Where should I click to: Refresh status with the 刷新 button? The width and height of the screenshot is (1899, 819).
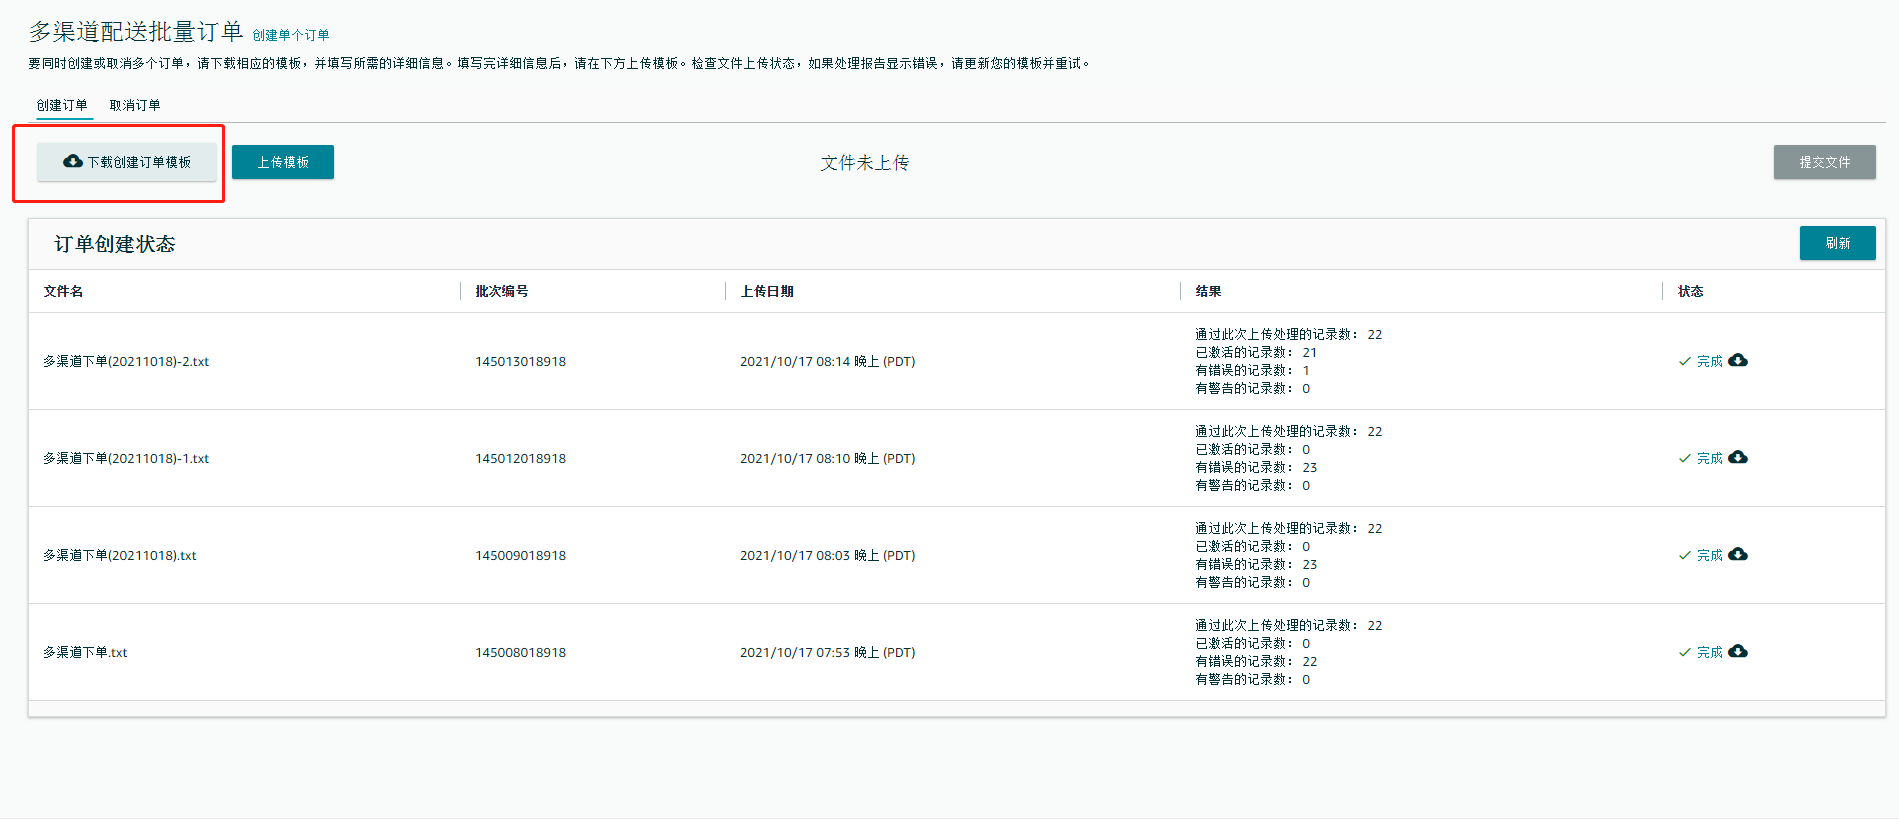click(x=1837, y=243)
